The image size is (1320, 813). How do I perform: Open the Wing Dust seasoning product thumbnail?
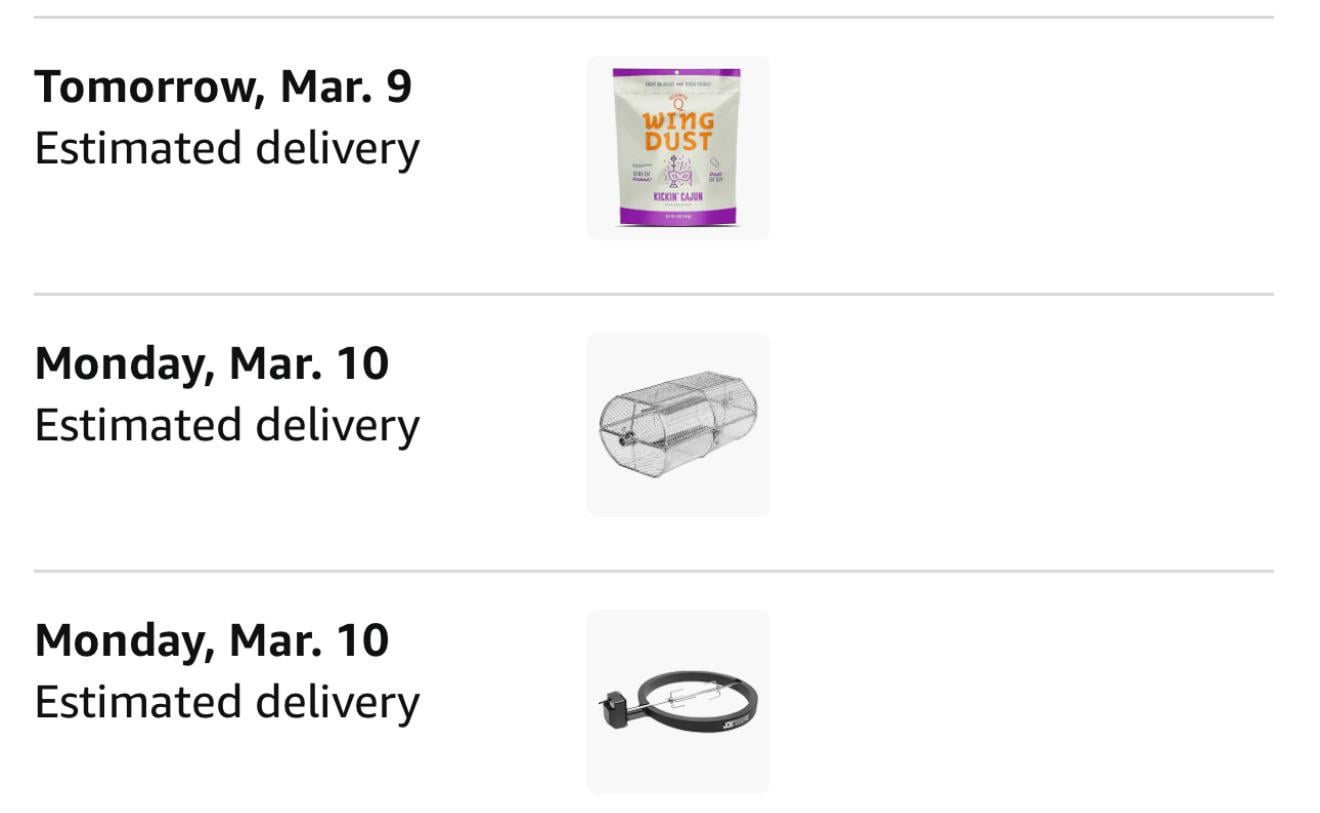click(x=678, y=148)
